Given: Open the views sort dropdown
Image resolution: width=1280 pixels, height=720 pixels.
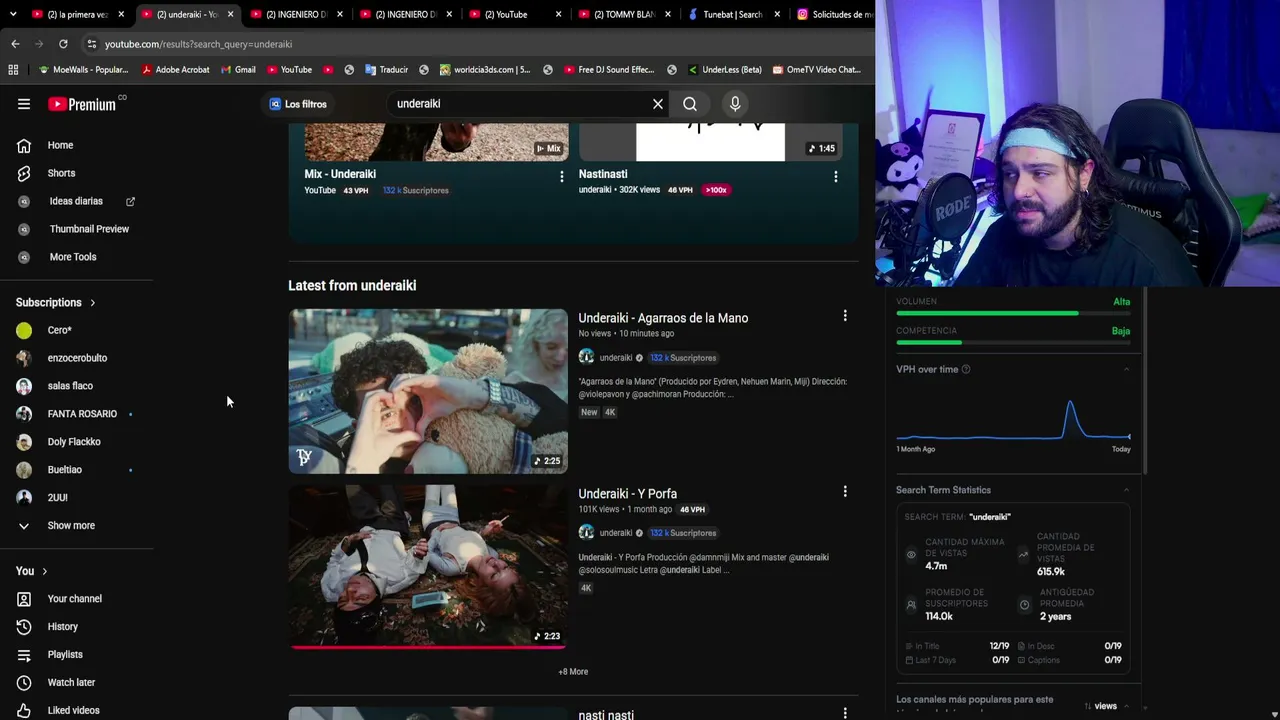Looking at the screenshot, I should (1108, 706).
